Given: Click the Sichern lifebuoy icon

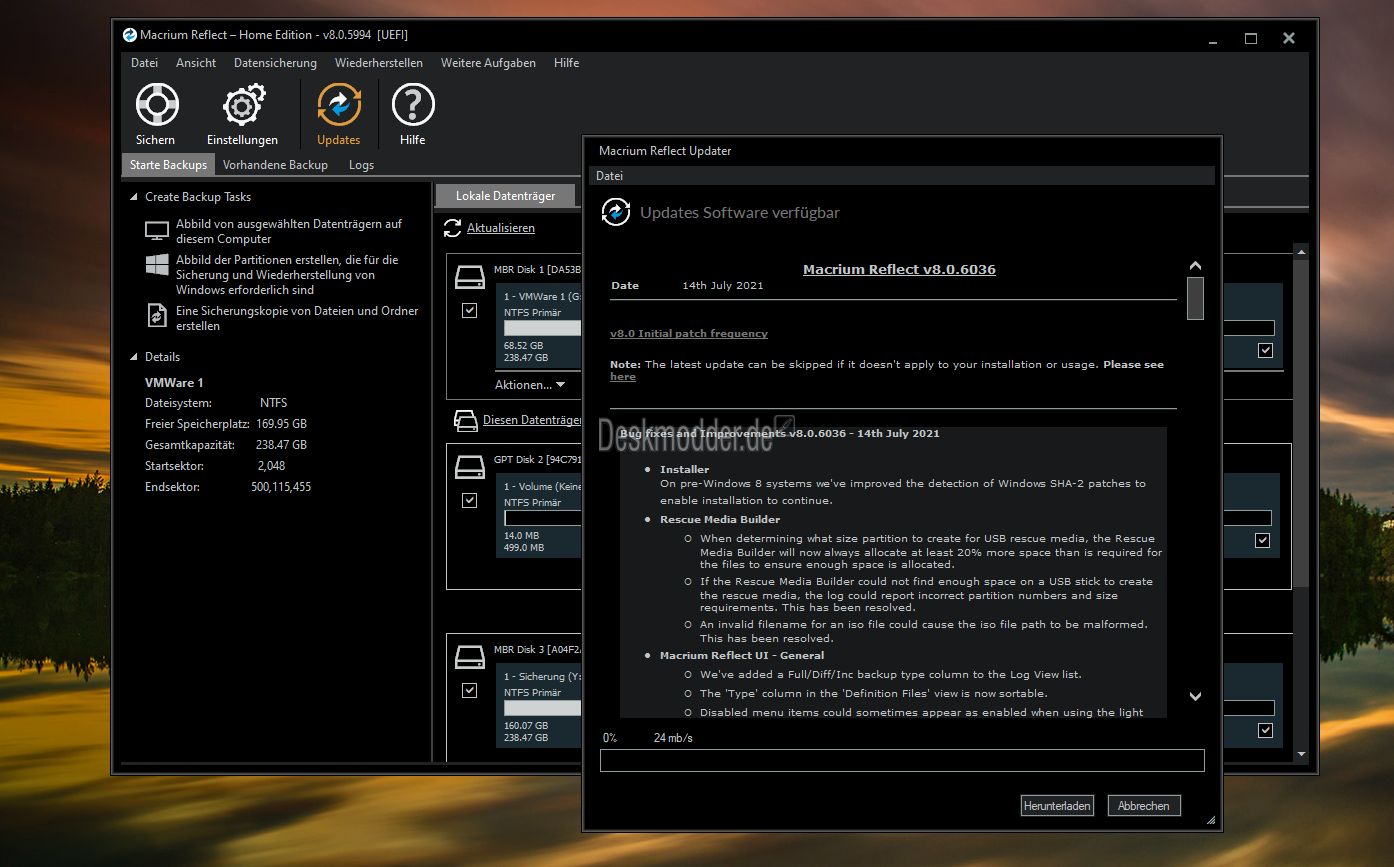Looking at the screenshot, I should 156,105.
